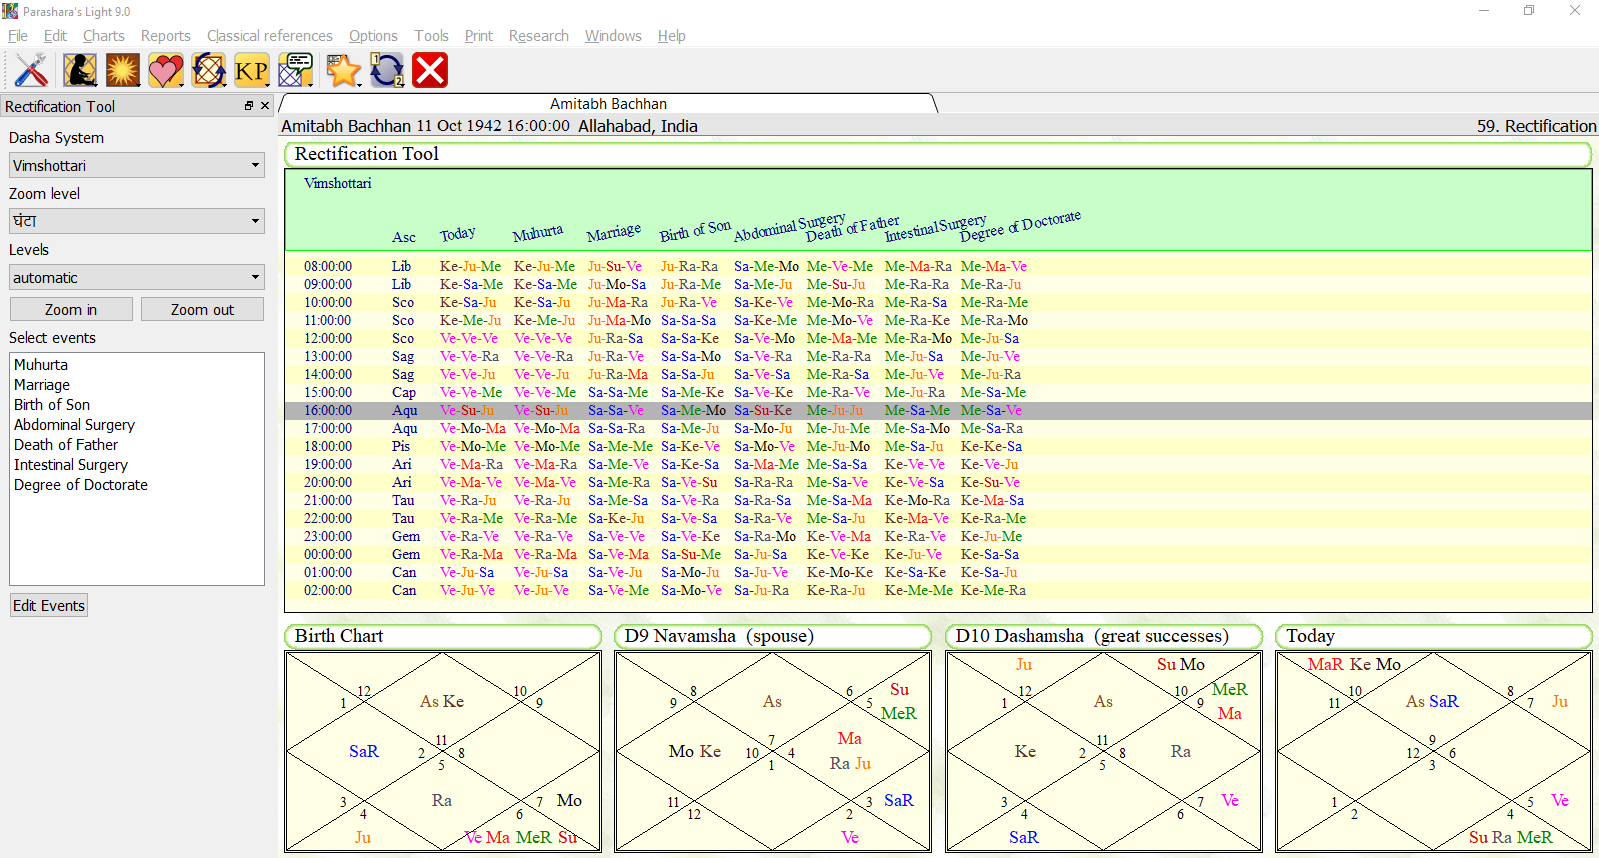1599x858 pixels.
Task: Click the highlighted 16:00:00 time row
Action: click(x=938, y=410)
